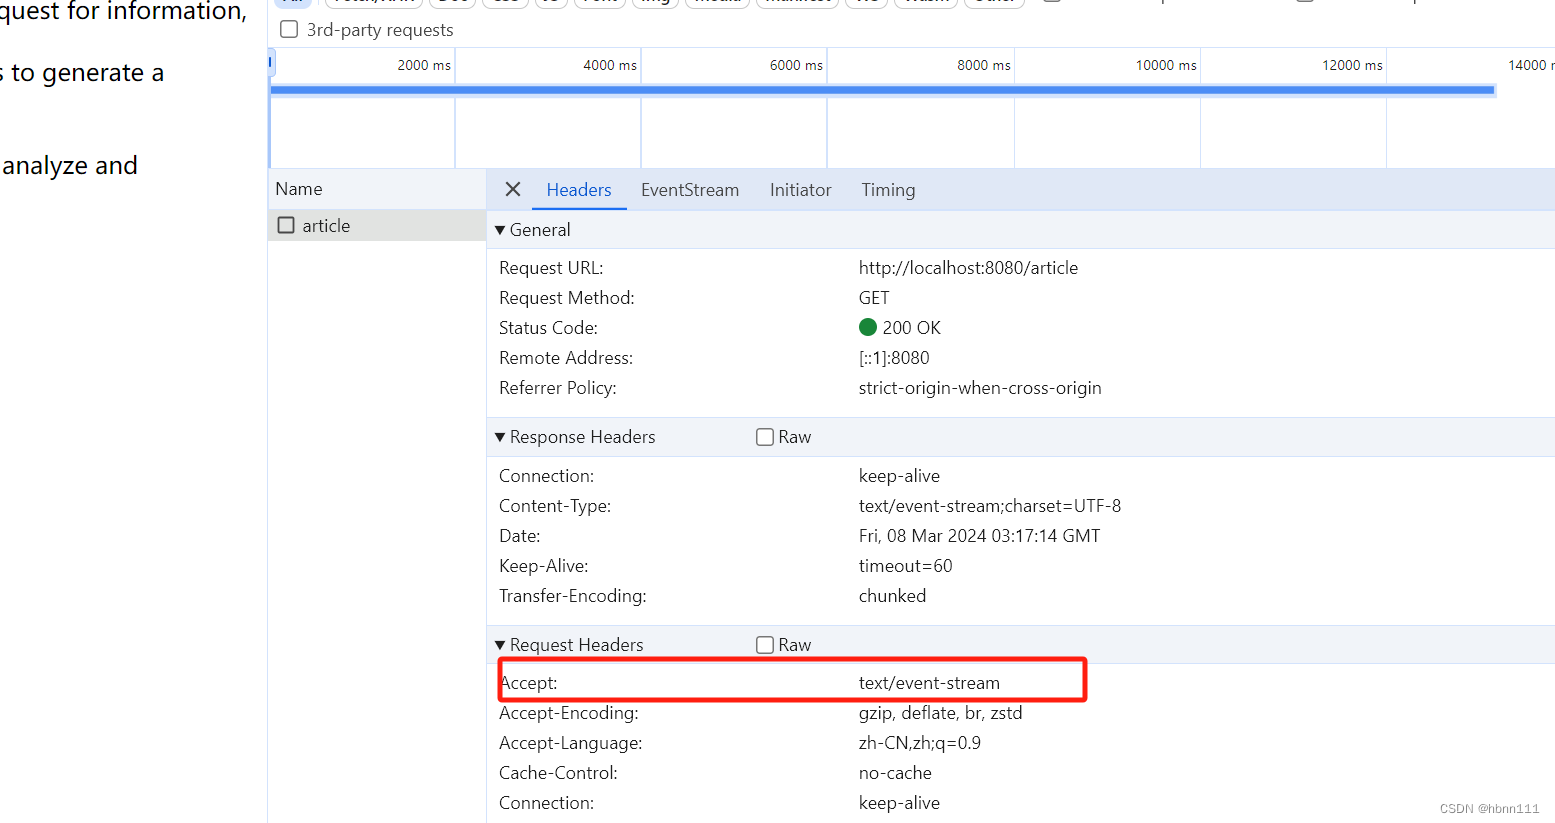Click the value gzip, deflate, br, zstd
Viewport: 1555px width, 823px height.
[x=940, y=713]
